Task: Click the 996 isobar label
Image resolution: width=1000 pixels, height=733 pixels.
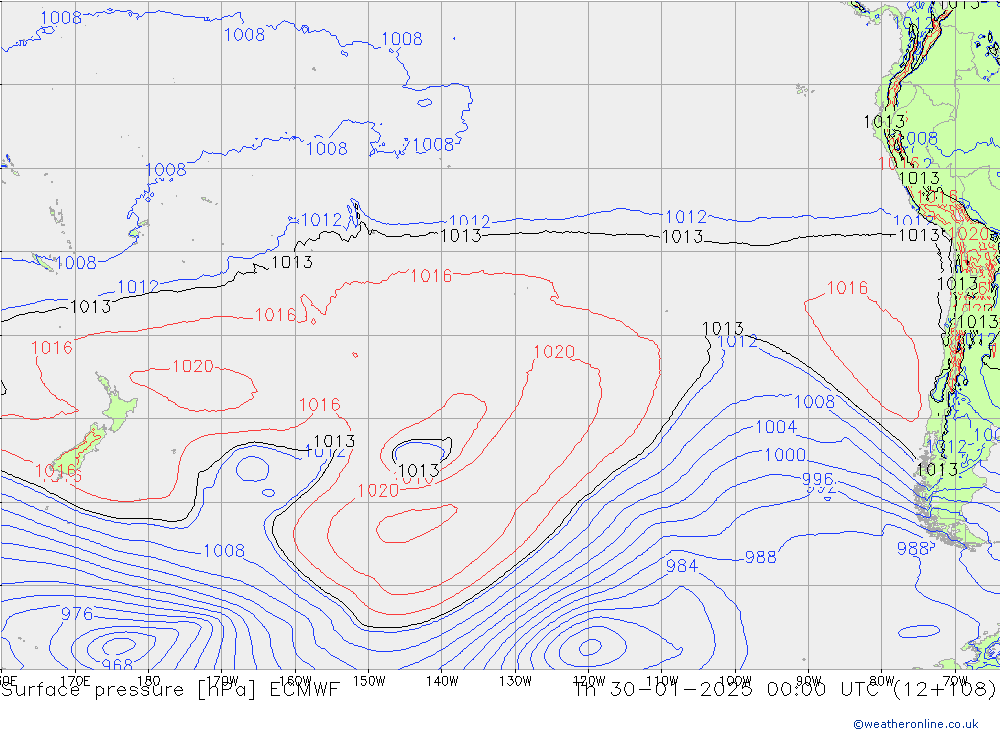Action: click(817, 480)
